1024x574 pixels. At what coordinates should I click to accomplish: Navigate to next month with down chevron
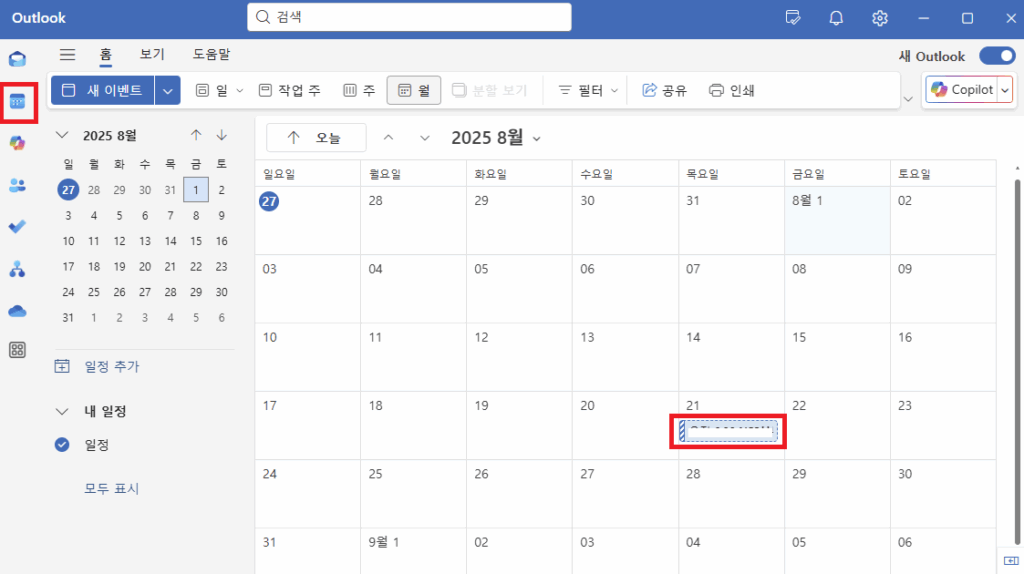tap(425, 138)
